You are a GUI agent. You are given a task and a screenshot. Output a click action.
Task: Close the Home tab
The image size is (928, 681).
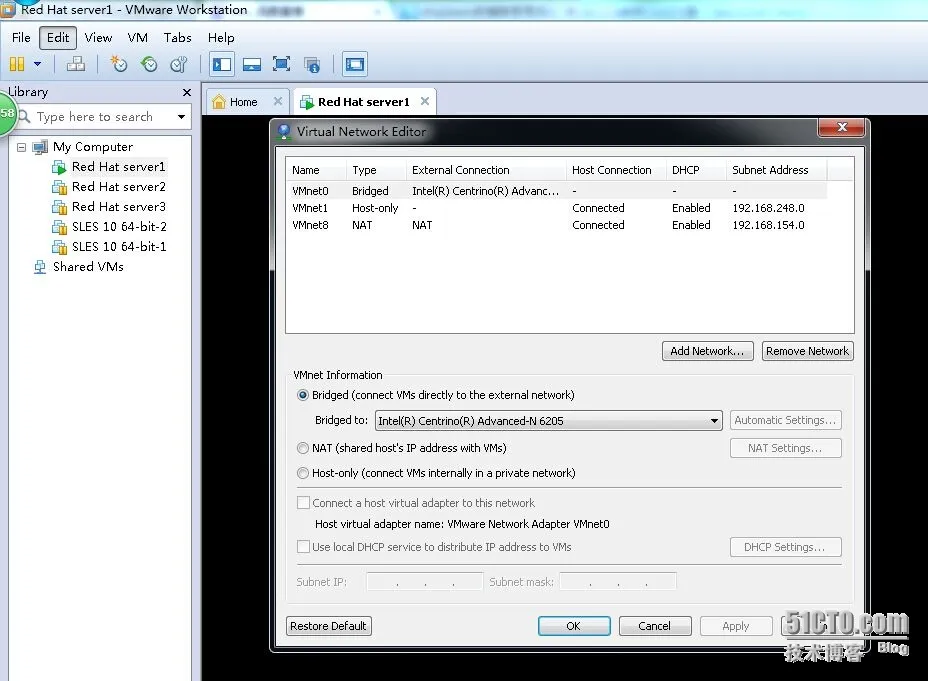tap(278, 101)
